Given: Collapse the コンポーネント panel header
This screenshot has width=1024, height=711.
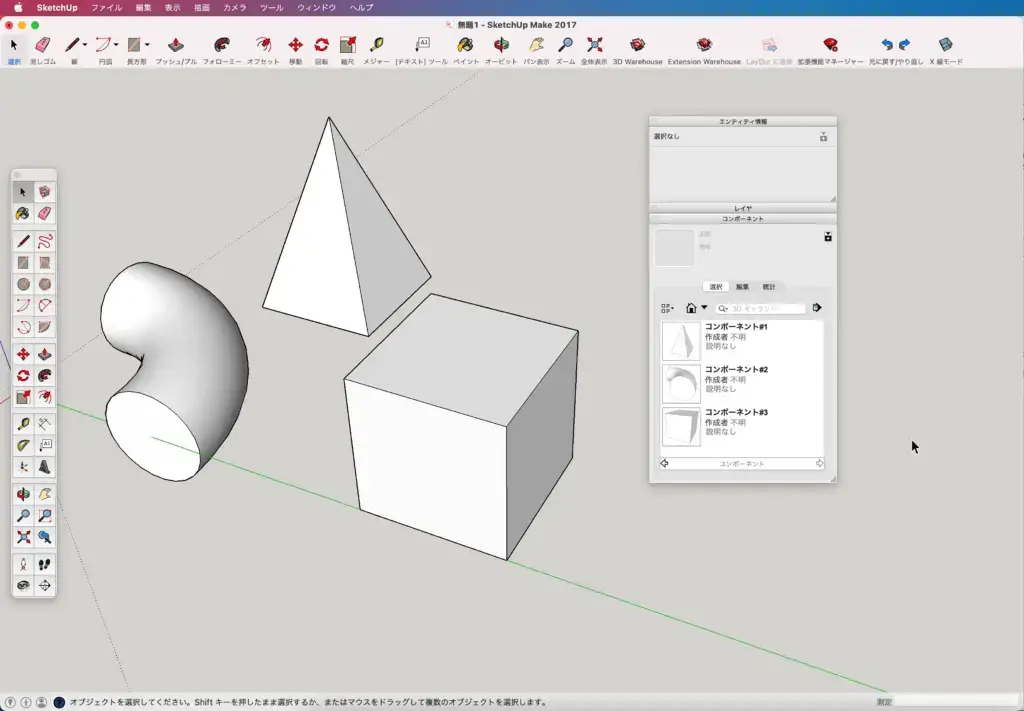Looking at the screenshot, I should pos(743,219).
